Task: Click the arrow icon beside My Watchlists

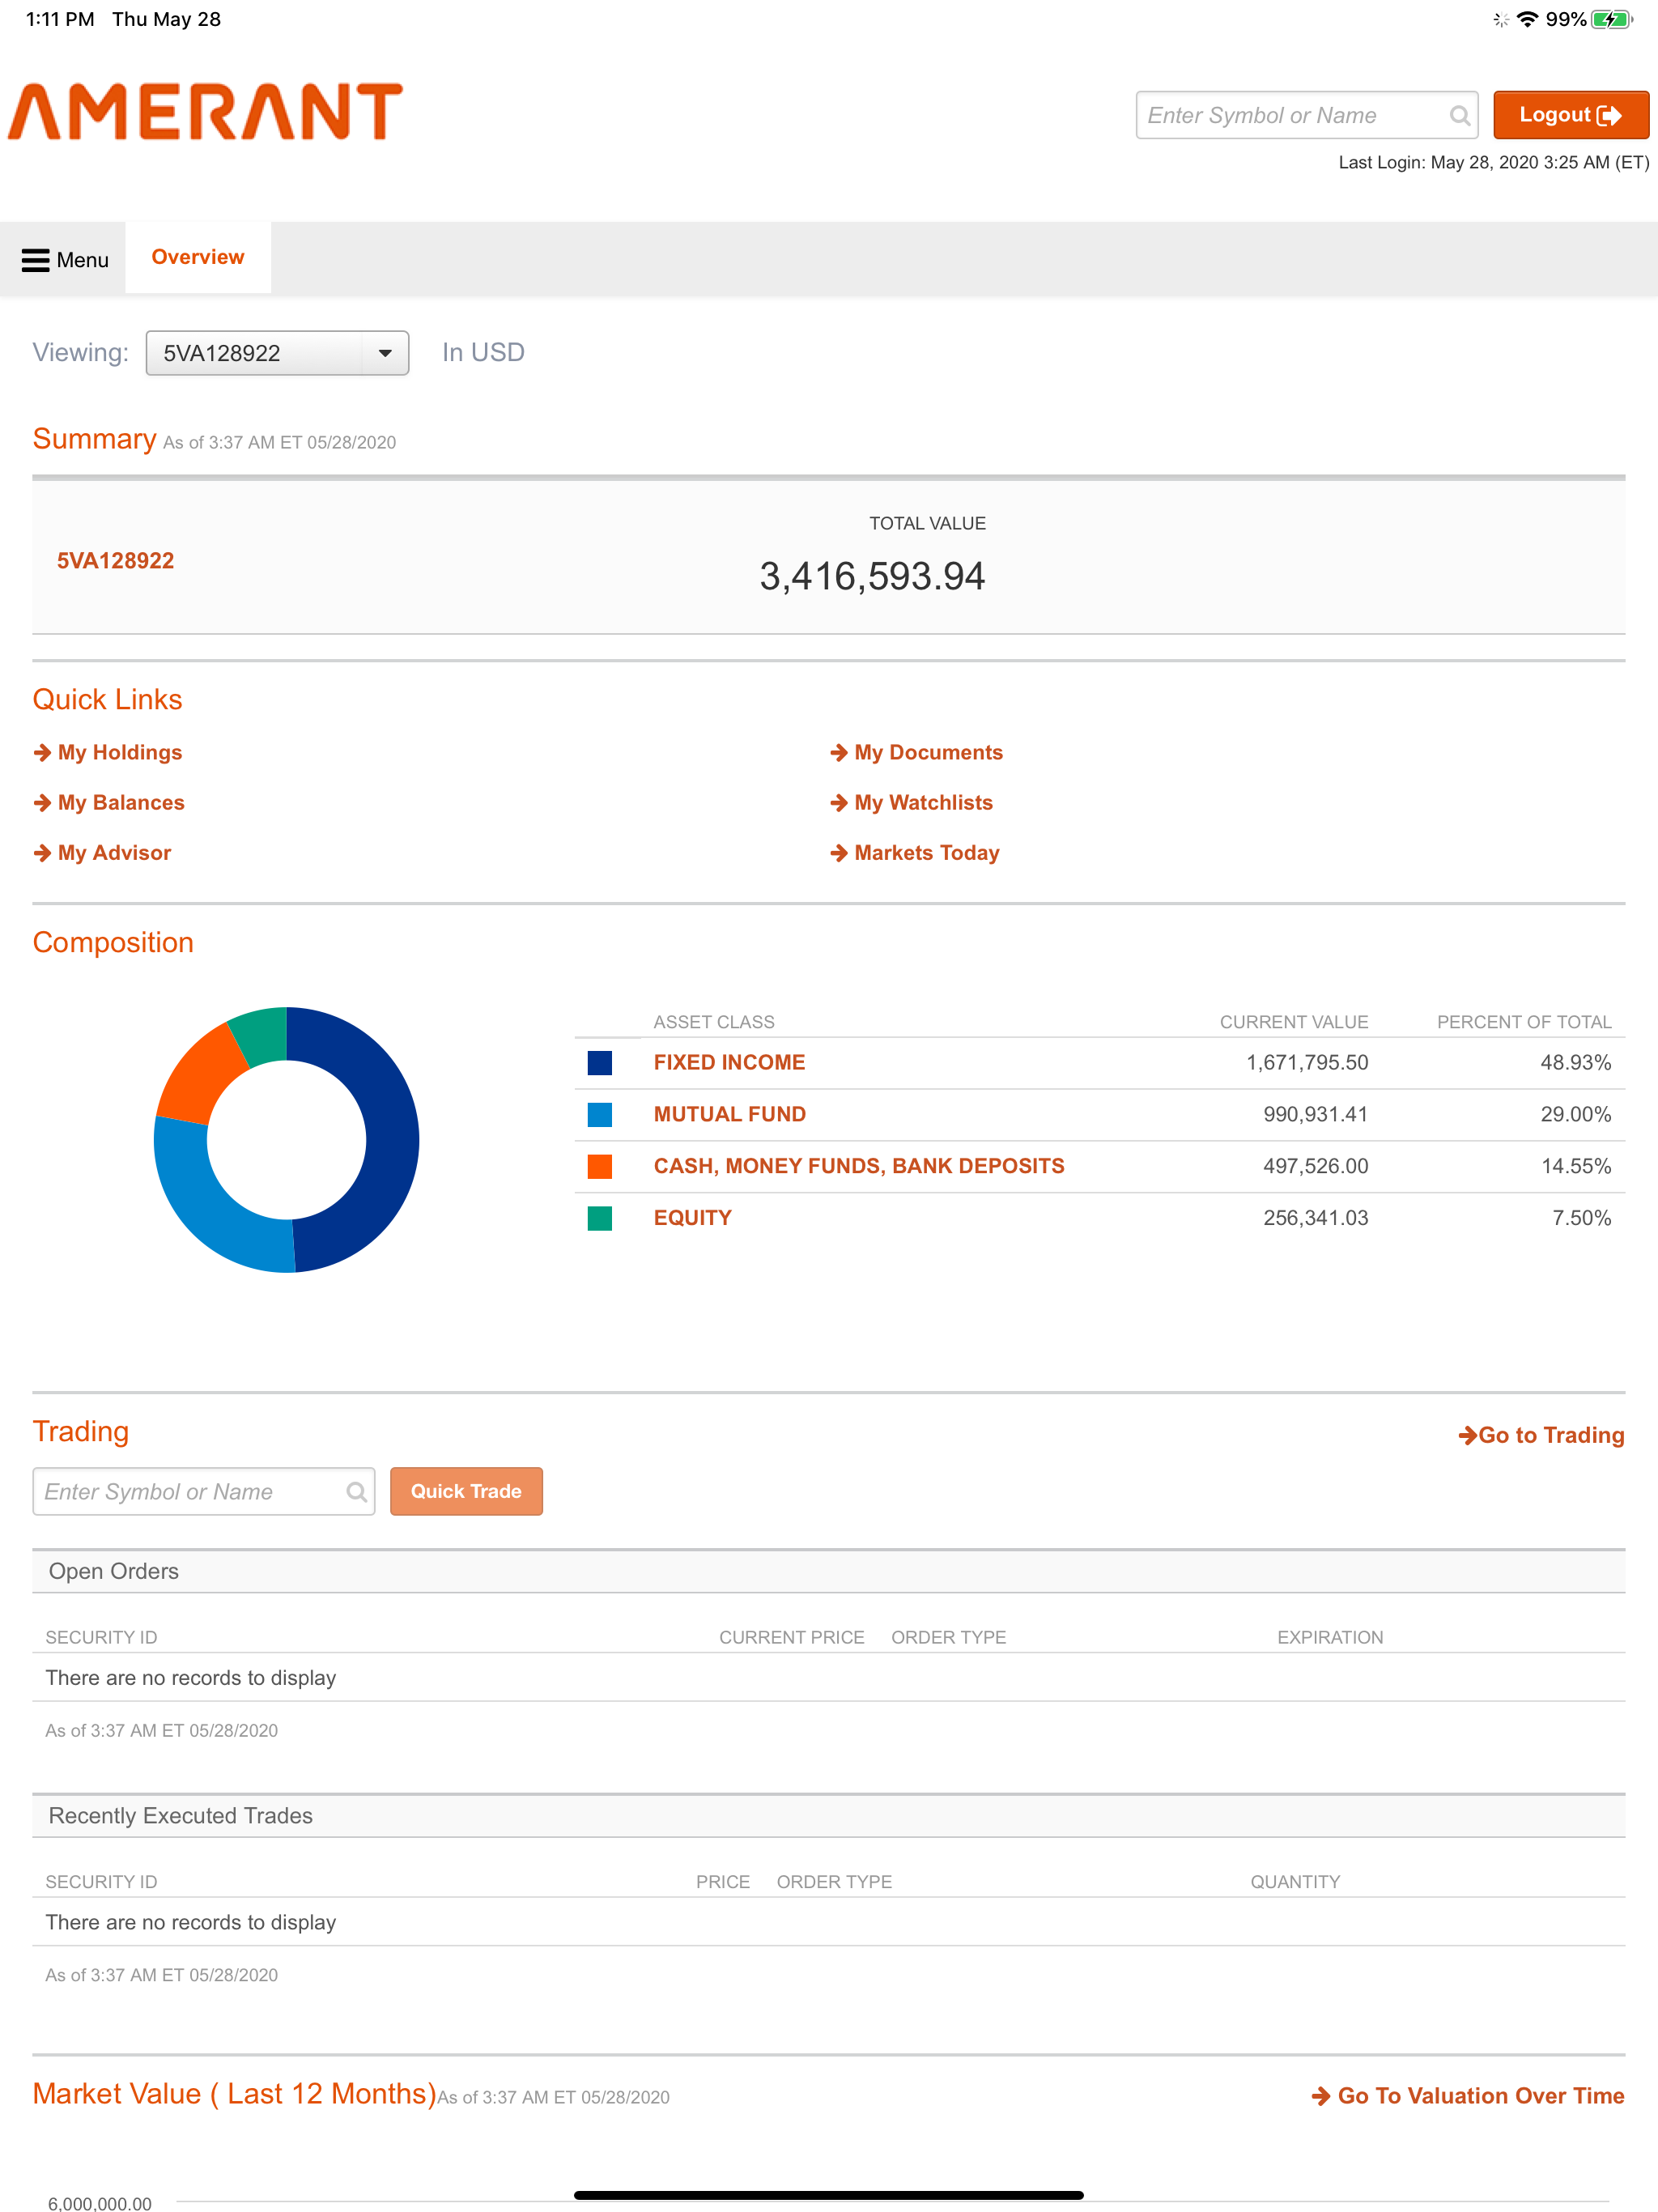Action: (839, 803)
